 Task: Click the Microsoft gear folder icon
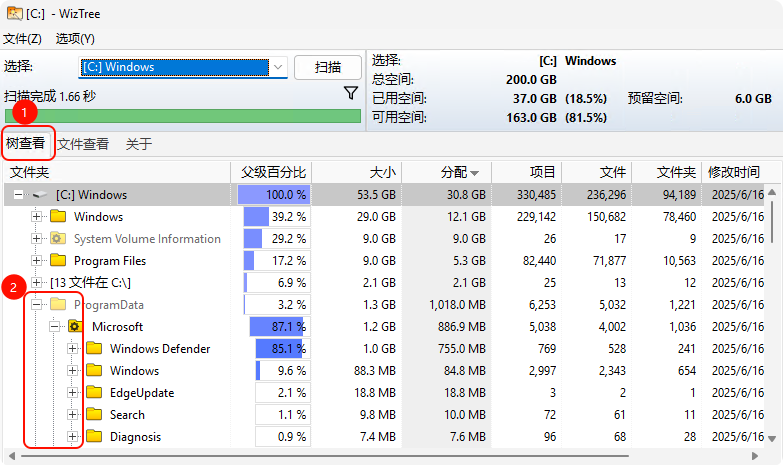75,327
